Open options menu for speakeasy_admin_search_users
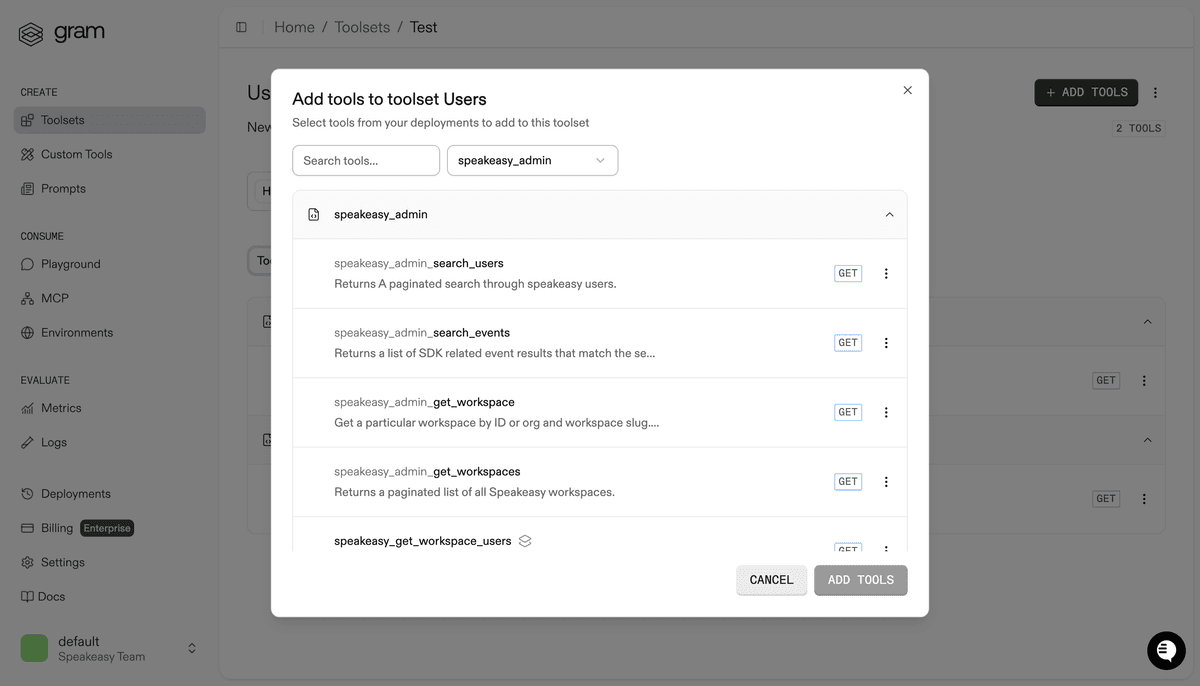This screenshot has height=686, width=1200. [886, 272]
